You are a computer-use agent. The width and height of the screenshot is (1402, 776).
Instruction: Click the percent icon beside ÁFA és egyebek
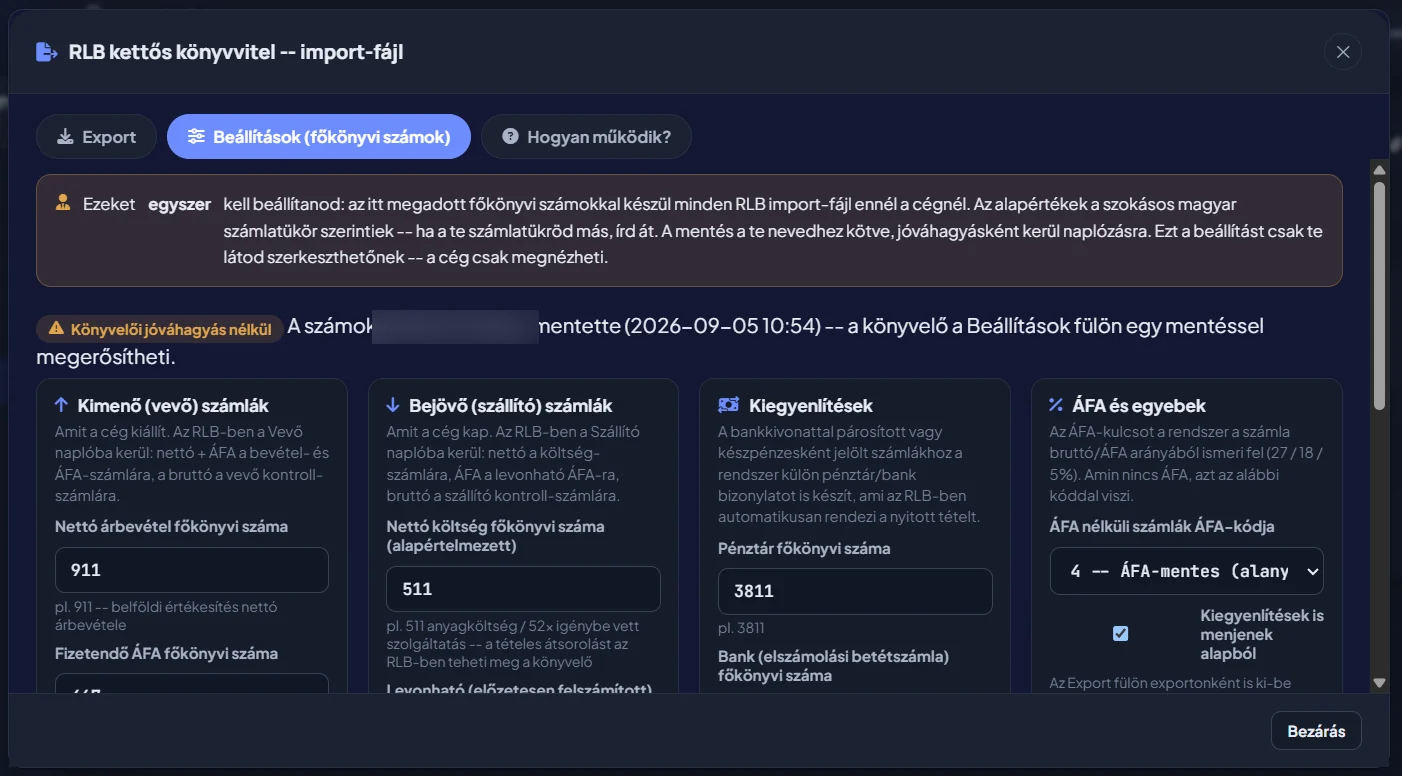click(x=1056, y=405)
